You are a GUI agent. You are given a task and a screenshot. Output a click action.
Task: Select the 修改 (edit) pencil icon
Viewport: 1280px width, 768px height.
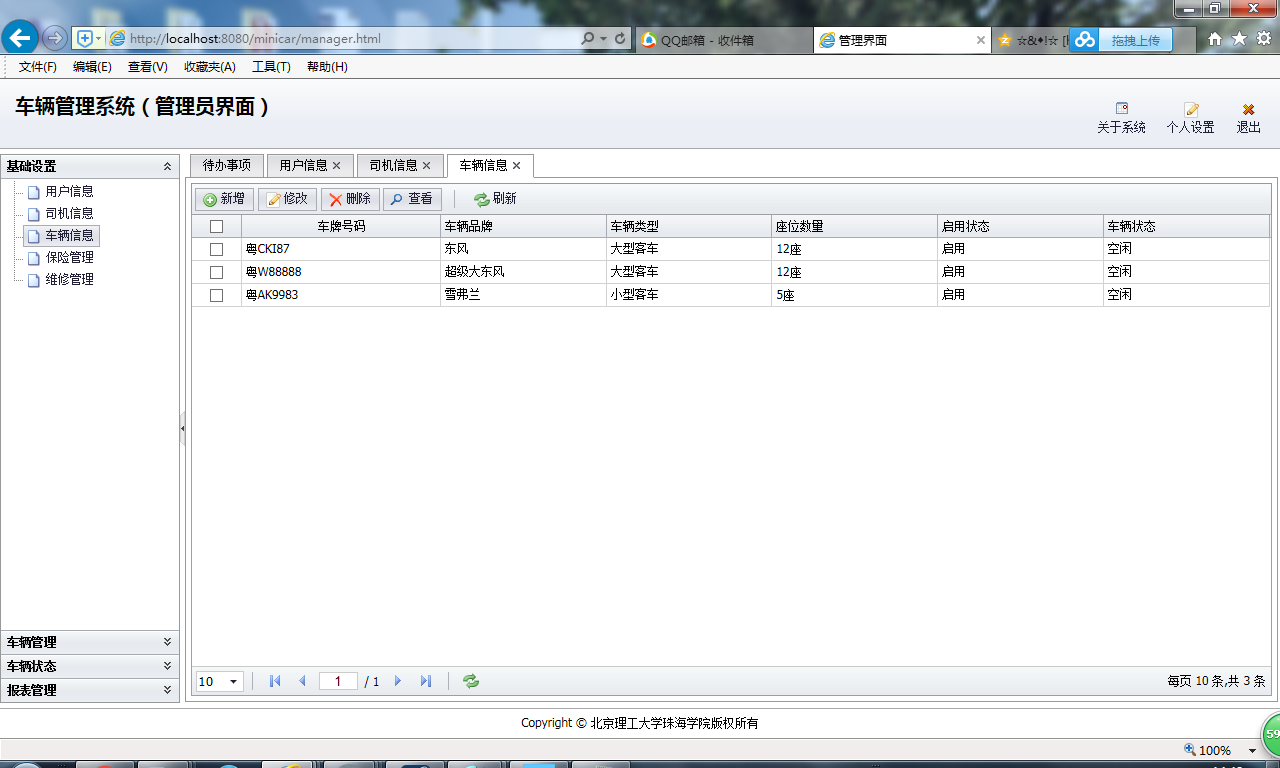pyautogui.click(x=272, y=199)
